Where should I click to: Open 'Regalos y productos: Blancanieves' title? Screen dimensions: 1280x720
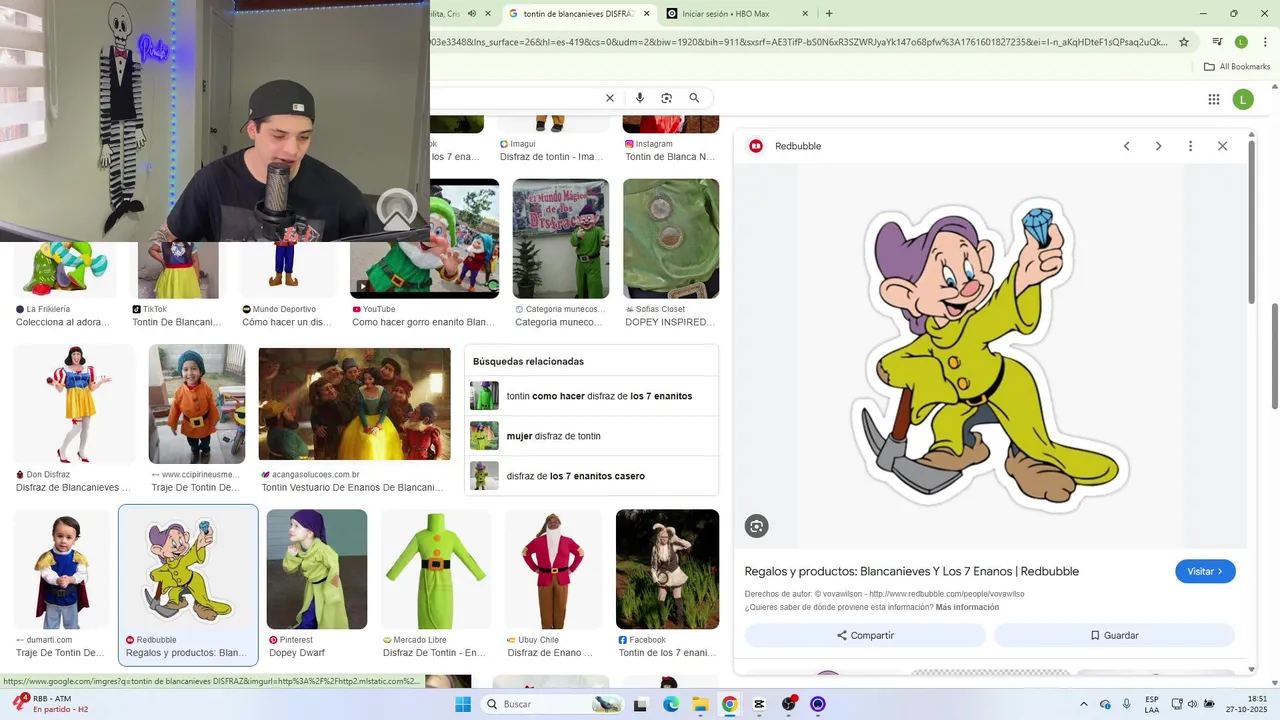[911, 572]
